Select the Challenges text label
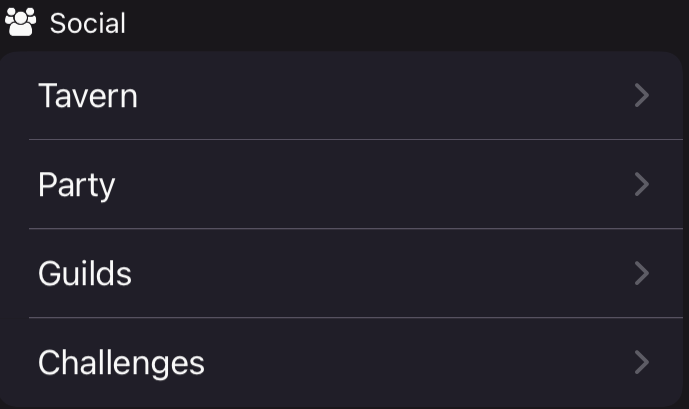 pos(121,362)
